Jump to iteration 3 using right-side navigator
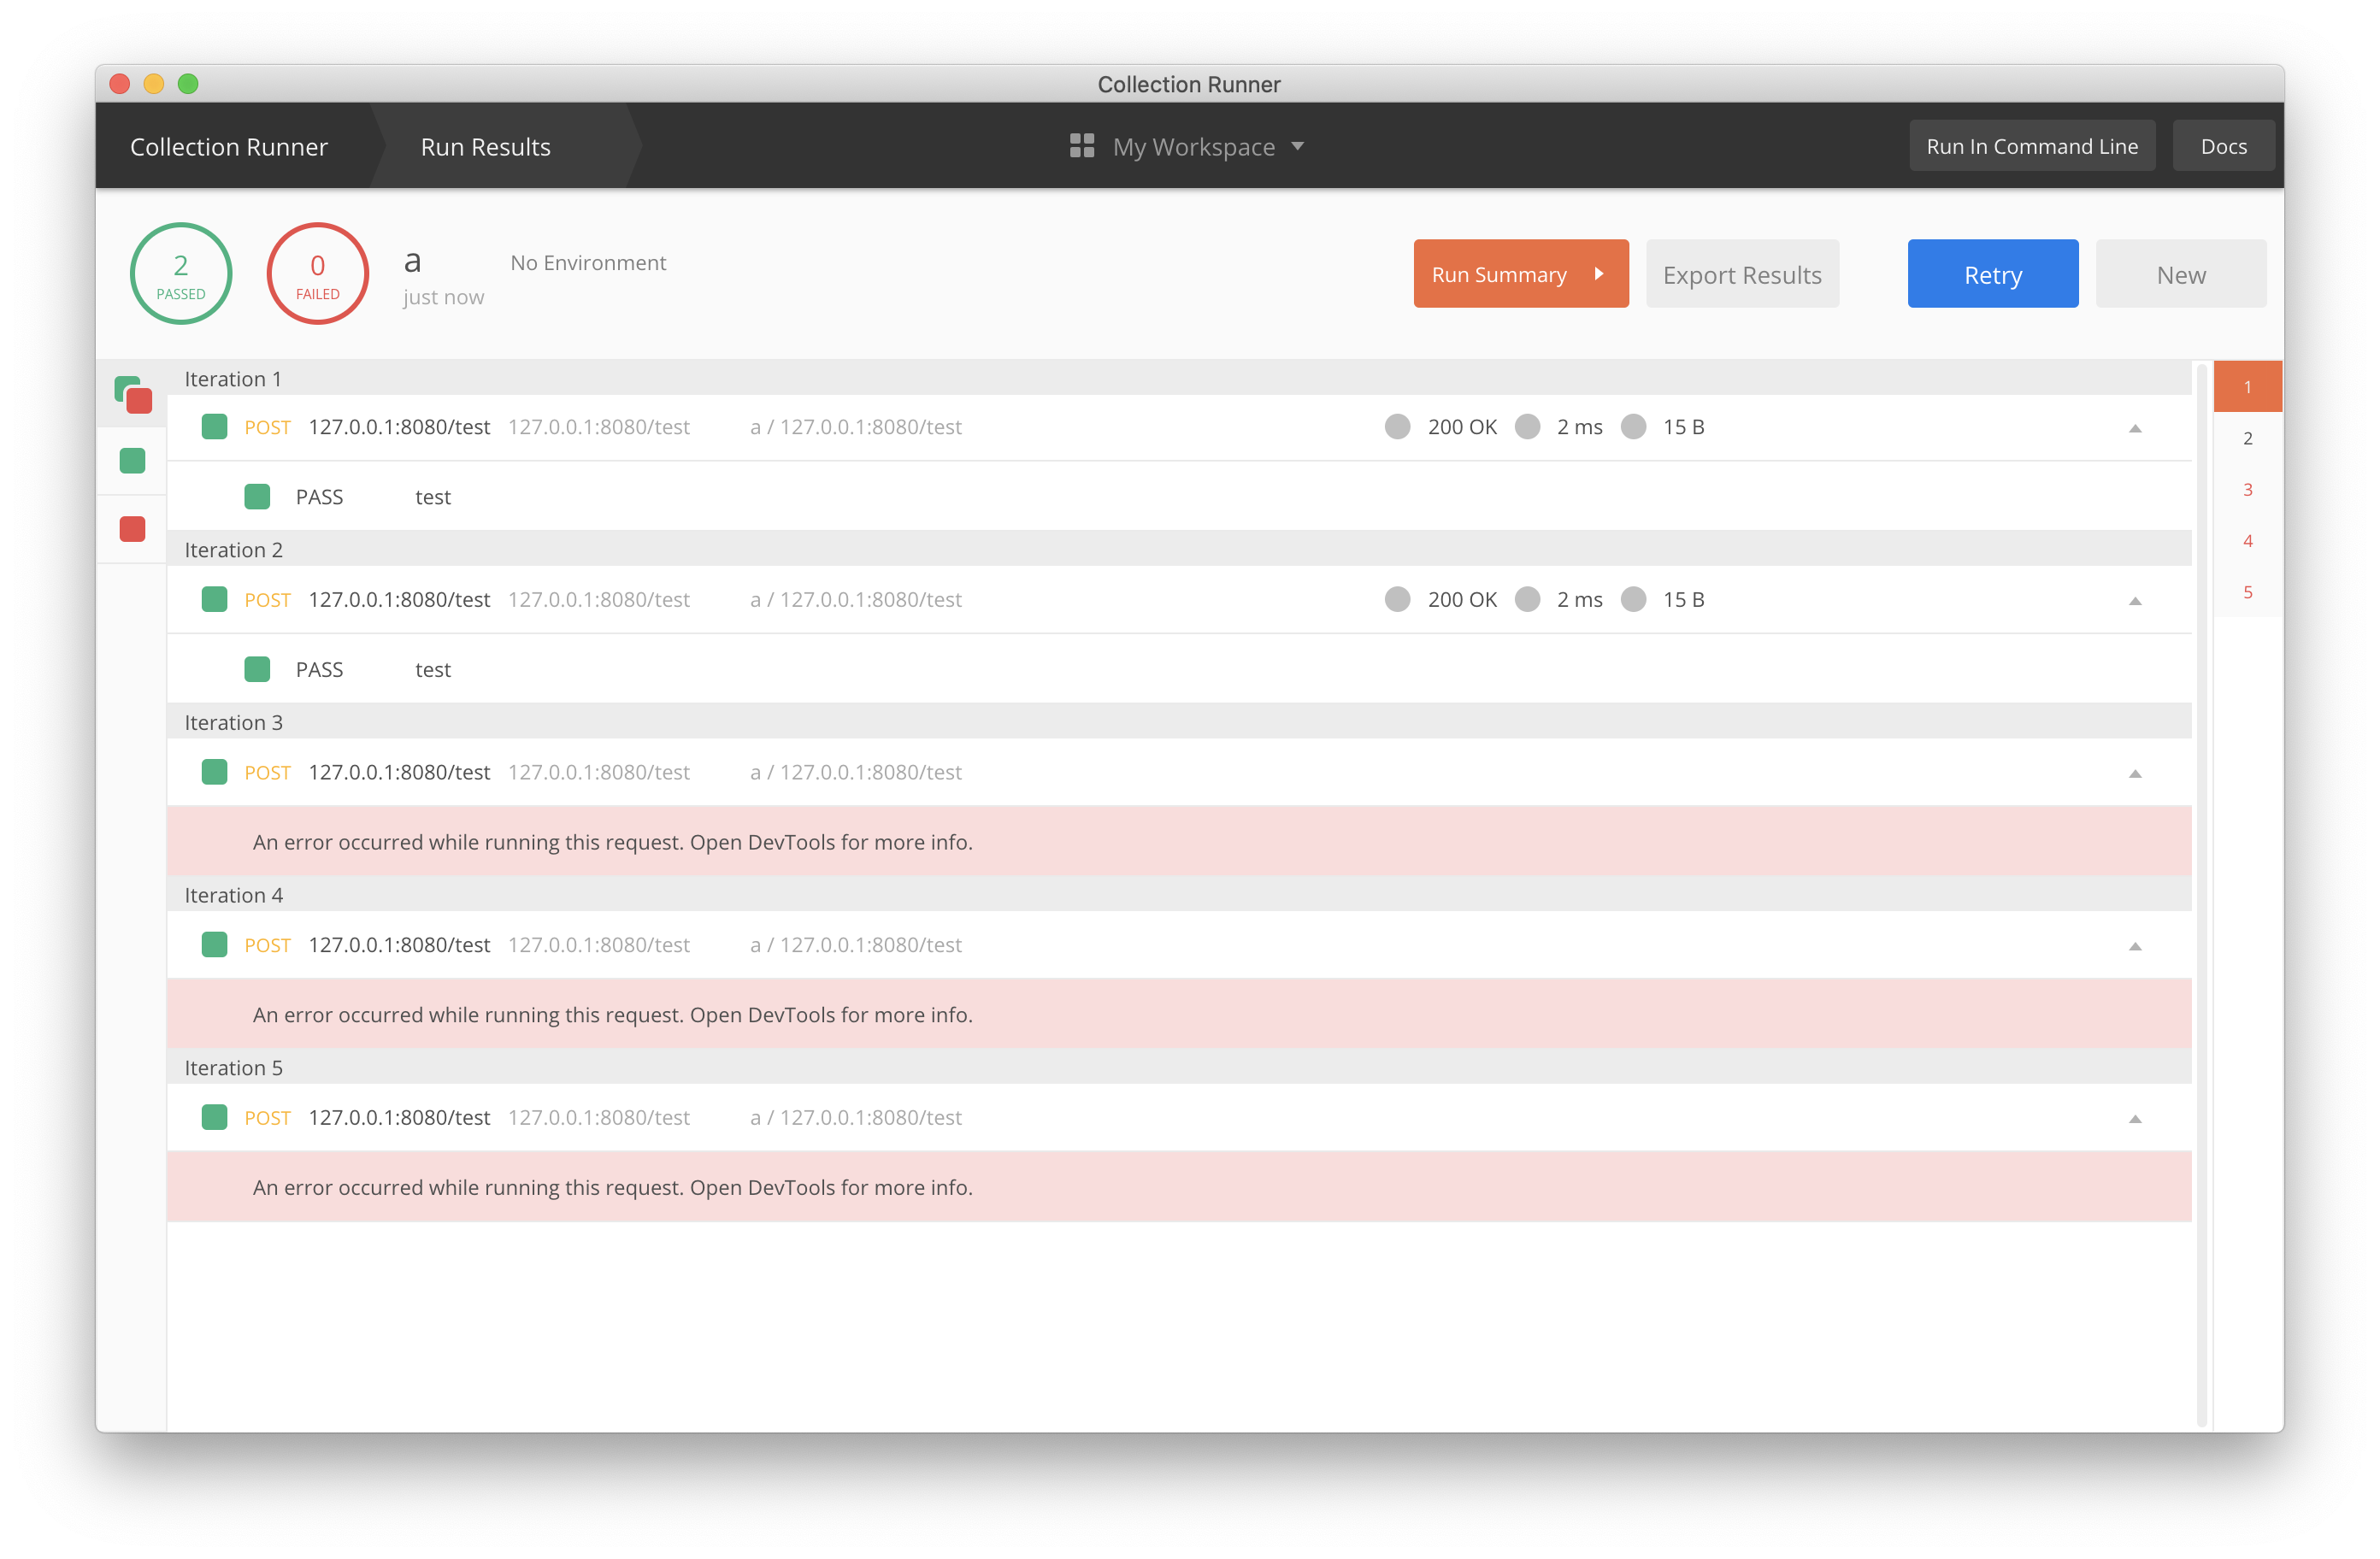Viewport: 2380px width, 1559px height. (x=2248, y=489)
